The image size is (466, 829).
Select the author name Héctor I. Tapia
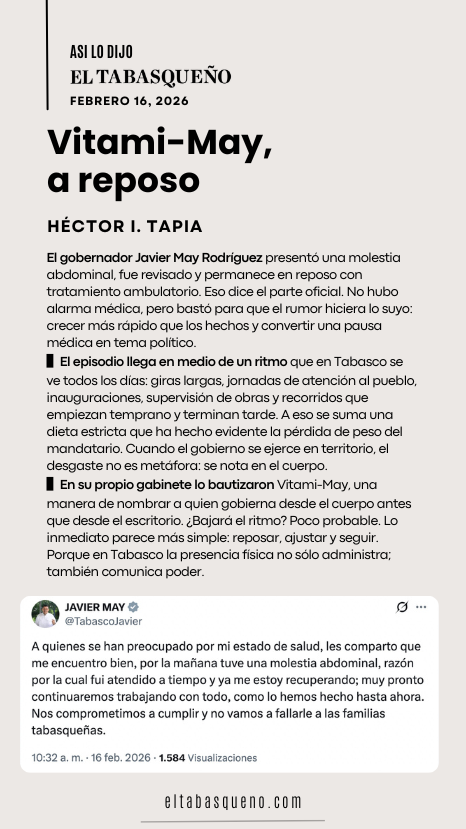pyautogui.click(x=125, y=226)
